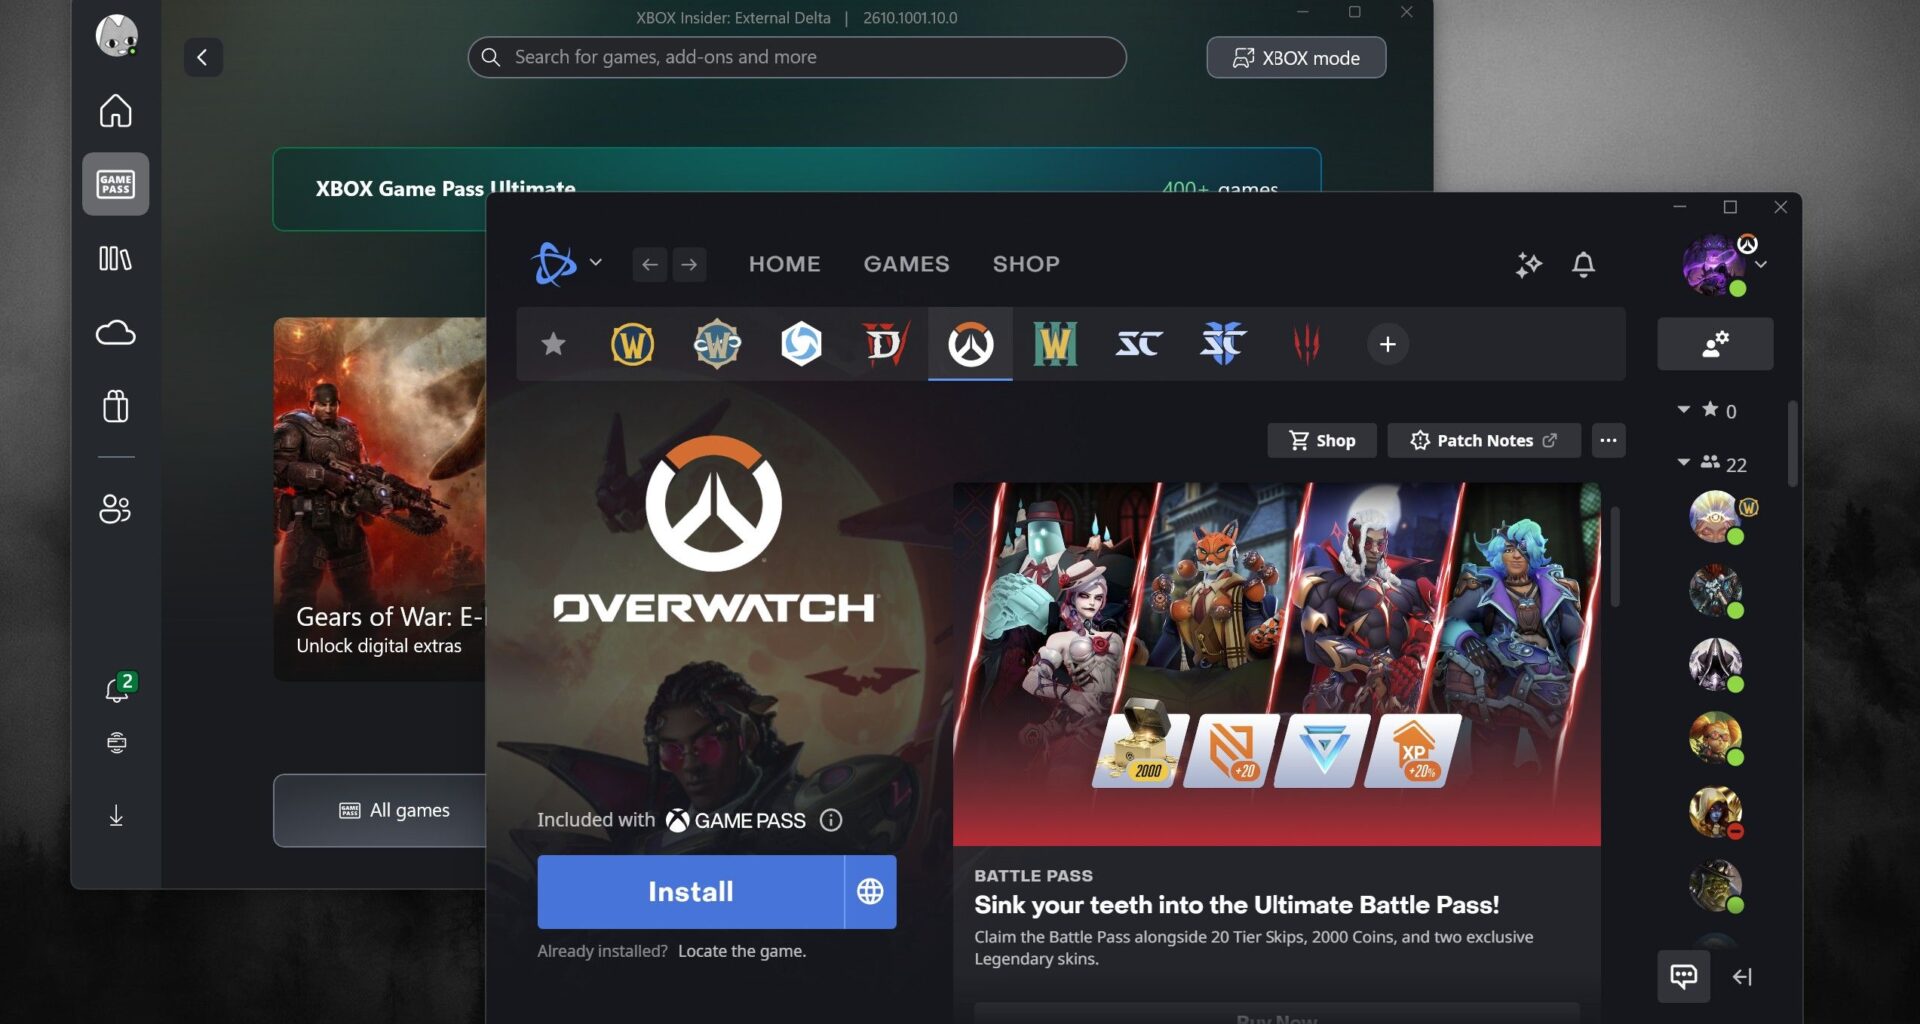This screenshot has width=1920, height=1024.
Task: Open friend avatar with do-not-disturb status
Action: pyautogui.click(x=1716, y=812)
